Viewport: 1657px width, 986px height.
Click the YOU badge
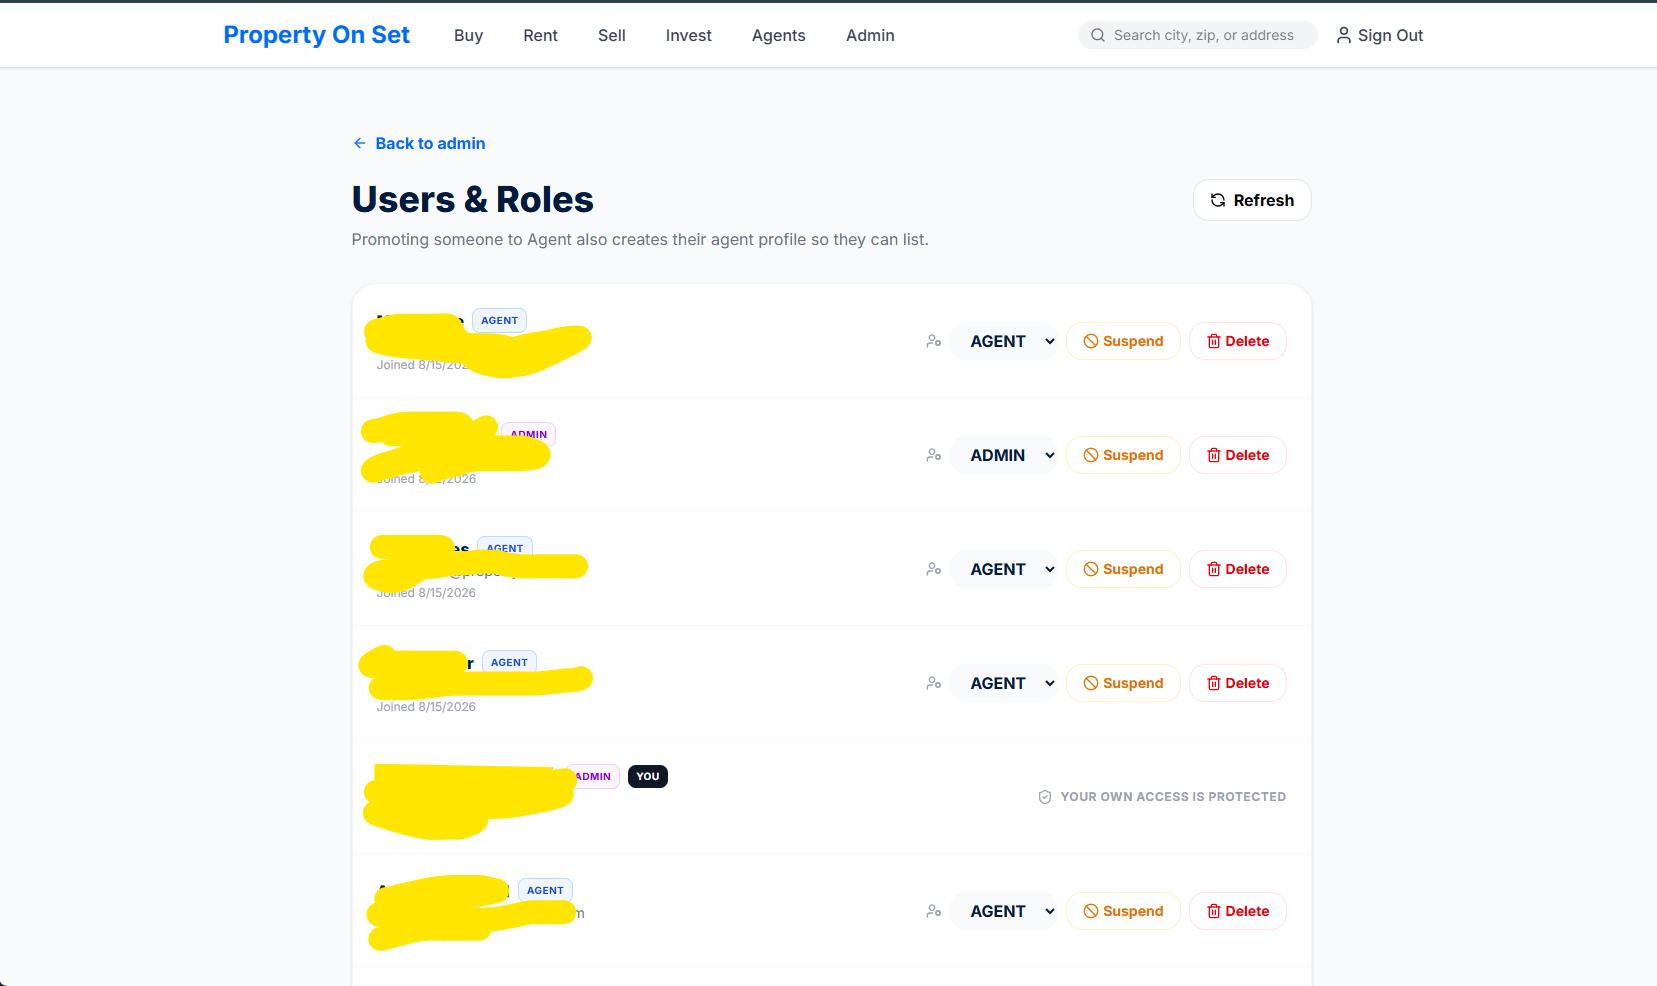648,776
